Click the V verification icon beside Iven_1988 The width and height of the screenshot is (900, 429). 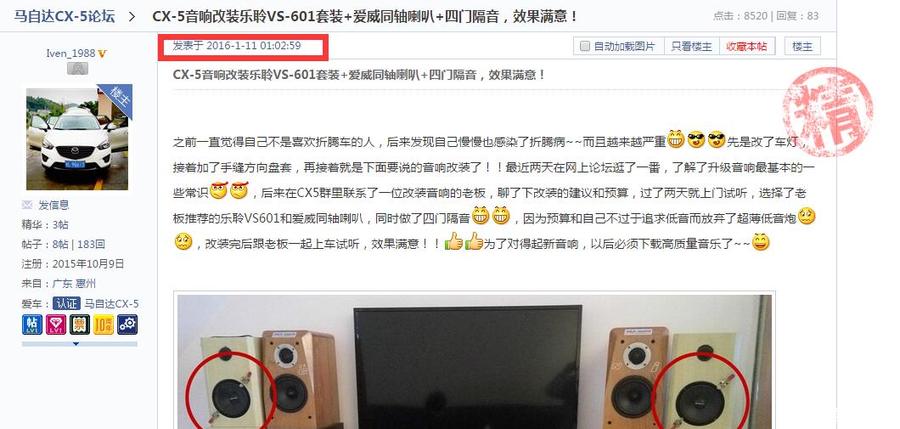(x=102, y=53)
